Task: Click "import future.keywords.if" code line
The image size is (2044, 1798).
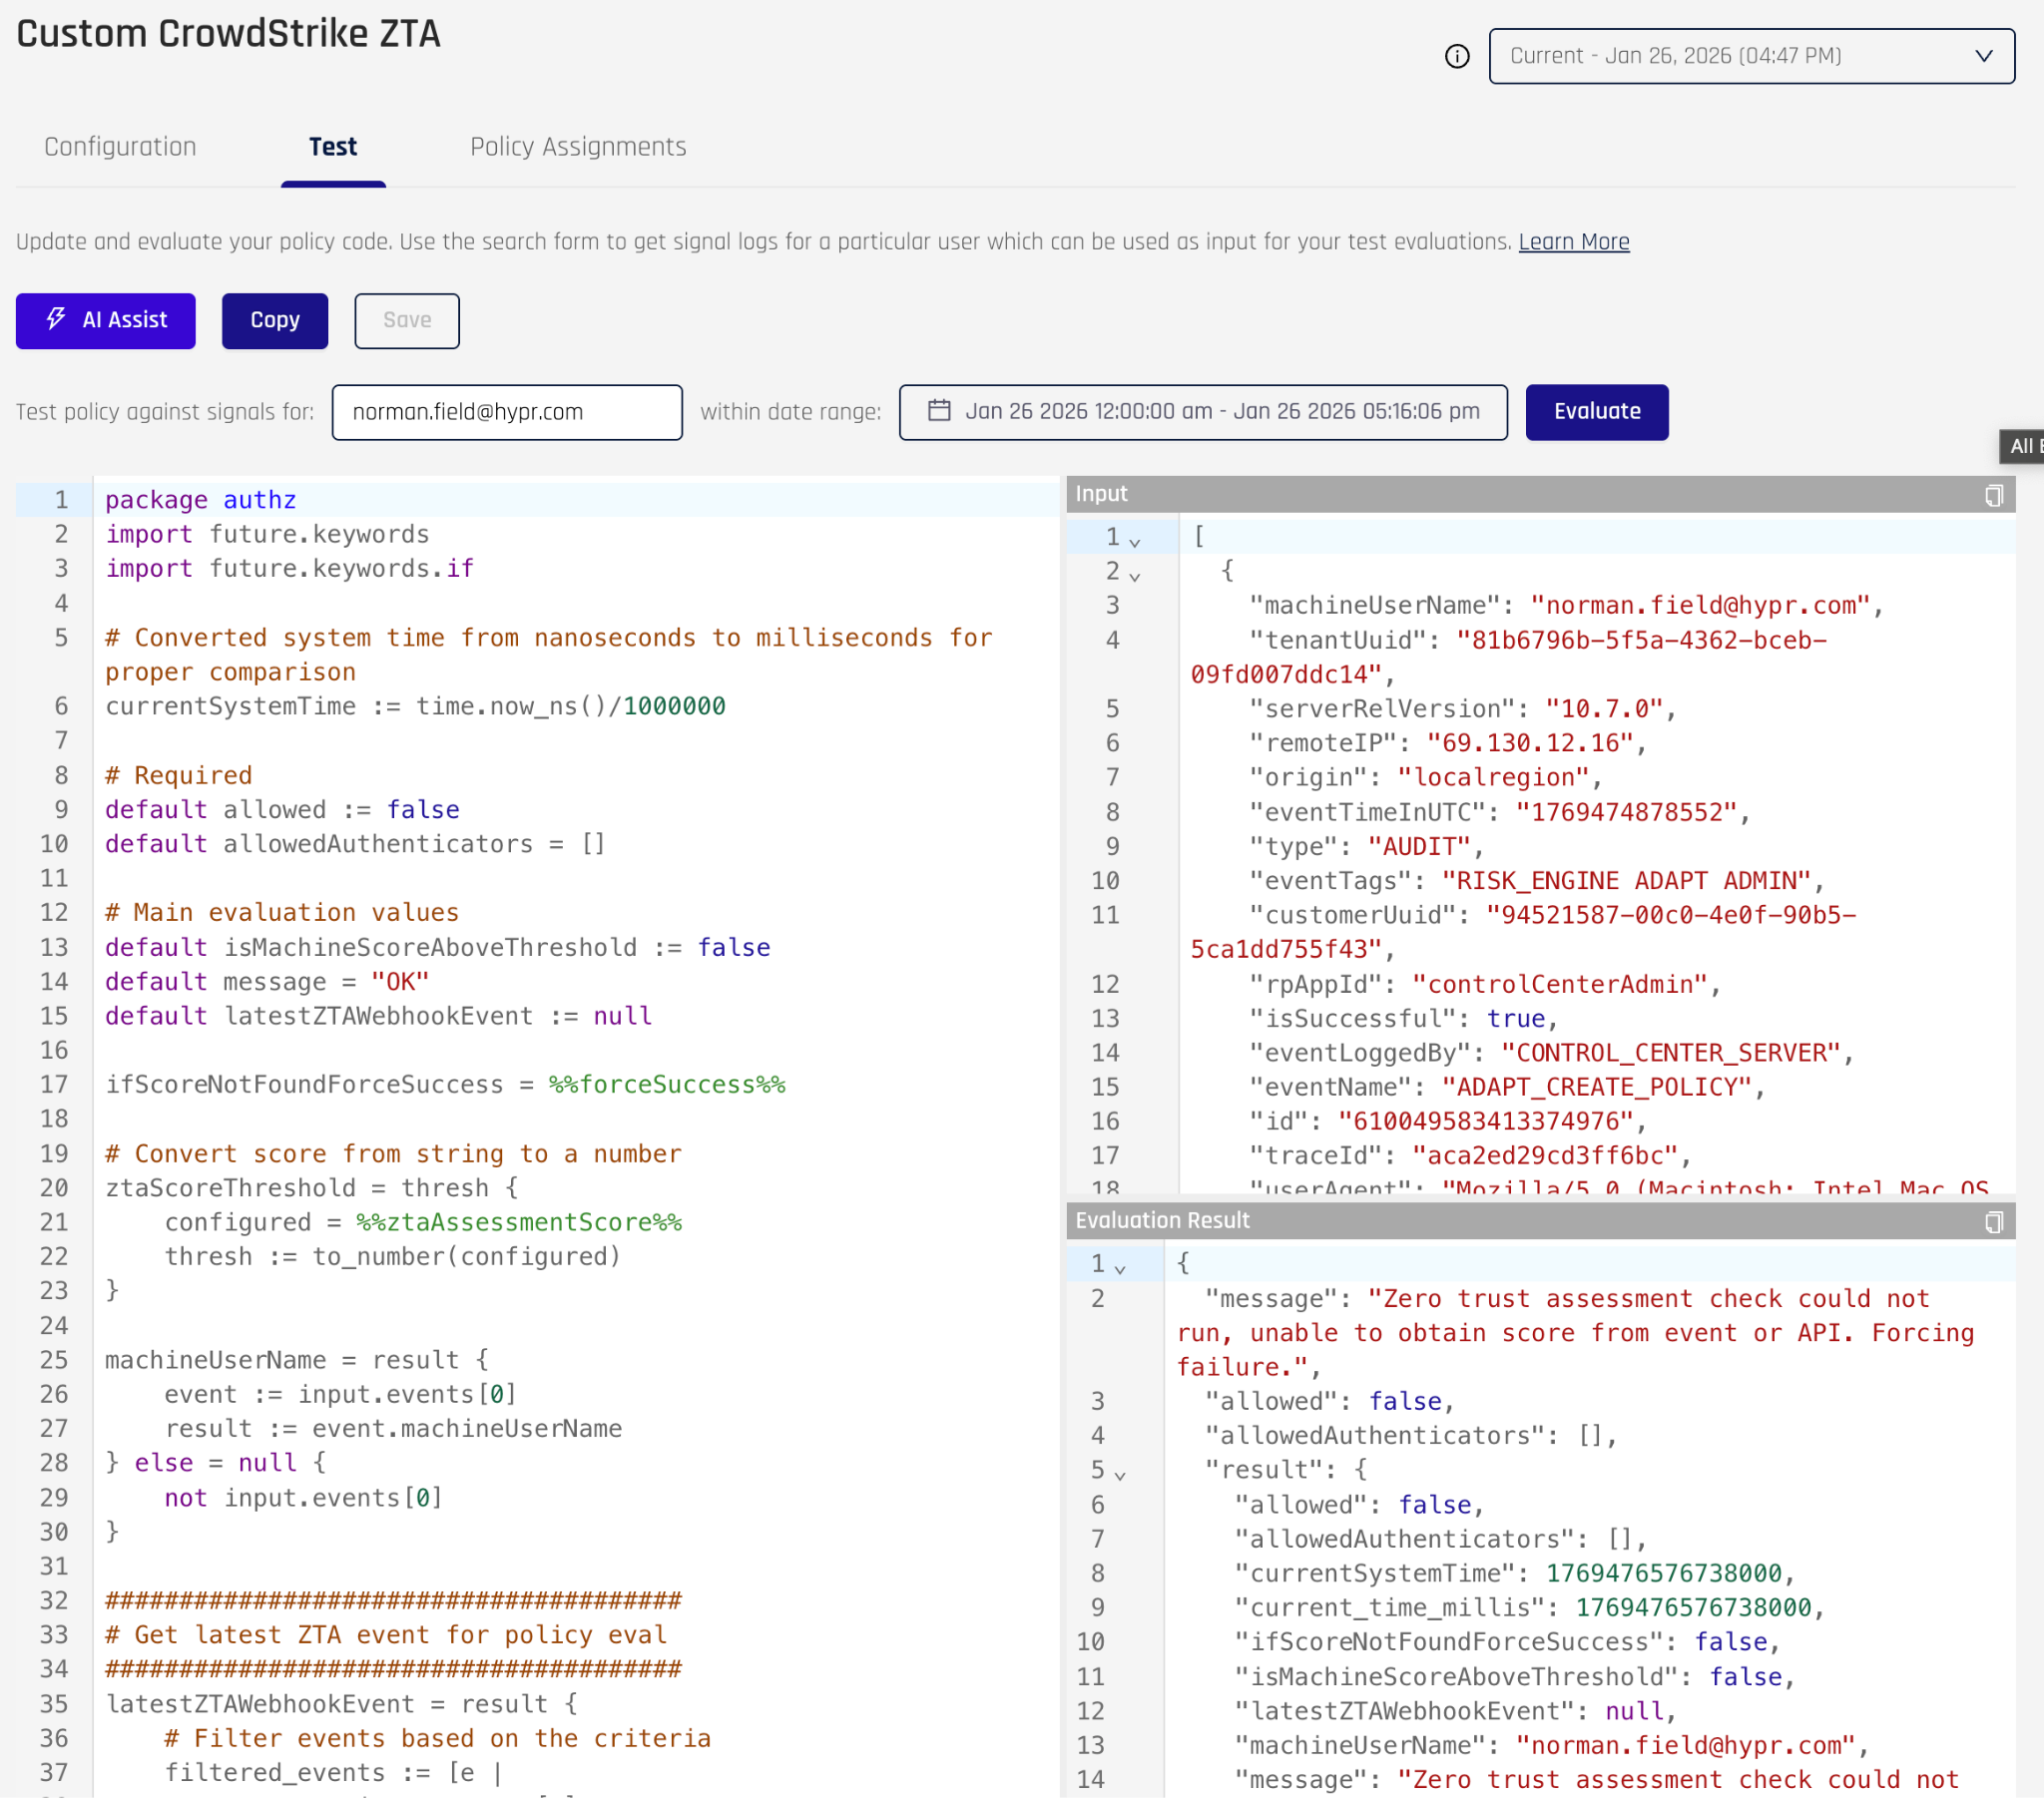Action: click(x=289, y=569)
